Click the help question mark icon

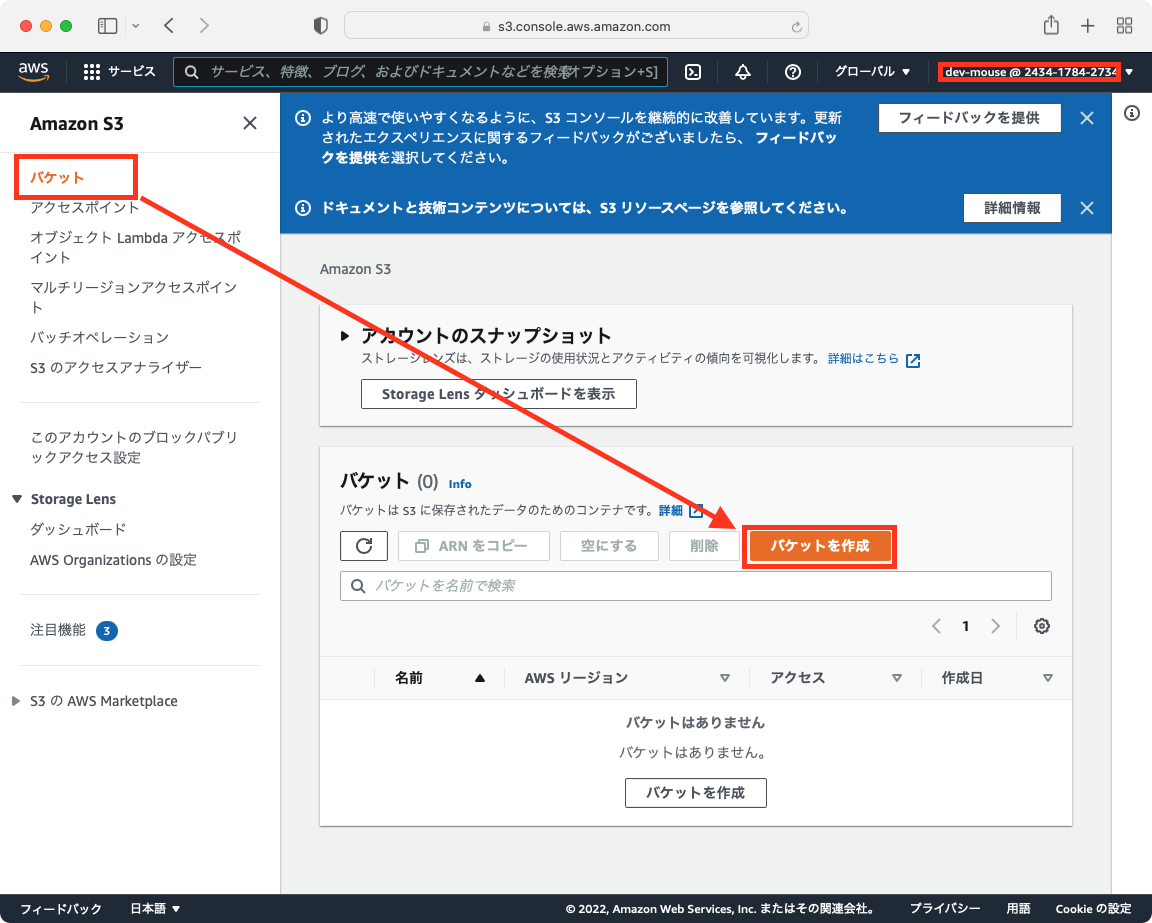[793, 72]
